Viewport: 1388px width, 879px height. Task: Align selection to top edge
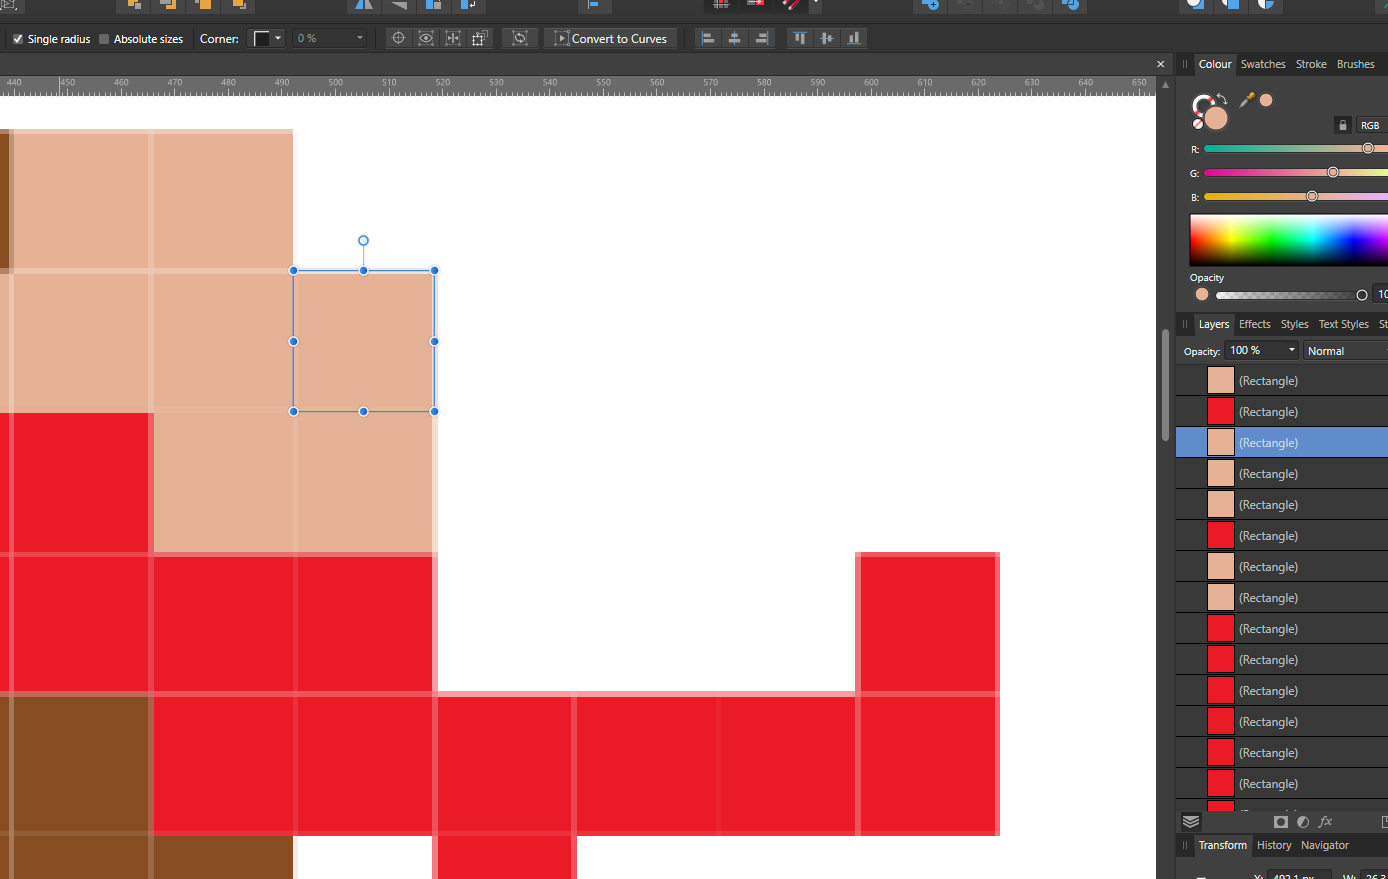pyautogui.click(x=800, y=38)
